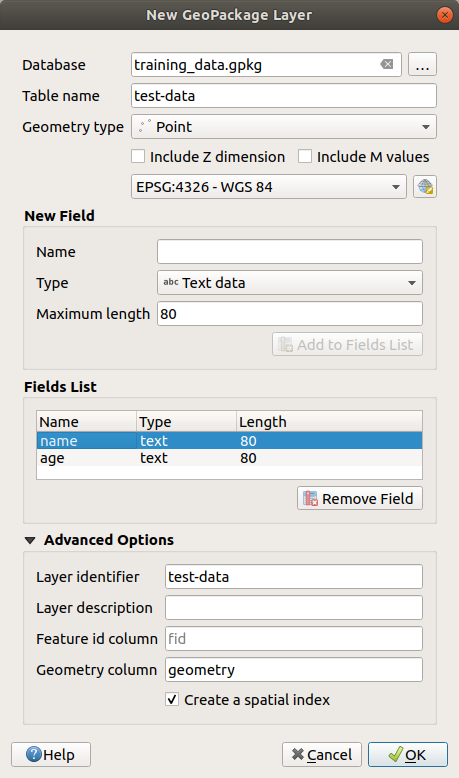This screenshot has height=778, width=459.
Task: Open the database file browser button
Action: (422, 65)
